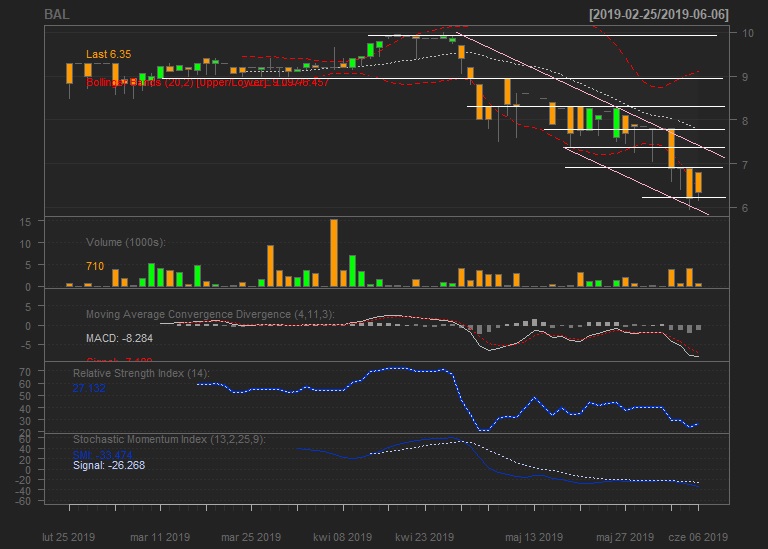
Task: Click the RSI axis label 70
Action: (25, 372)
